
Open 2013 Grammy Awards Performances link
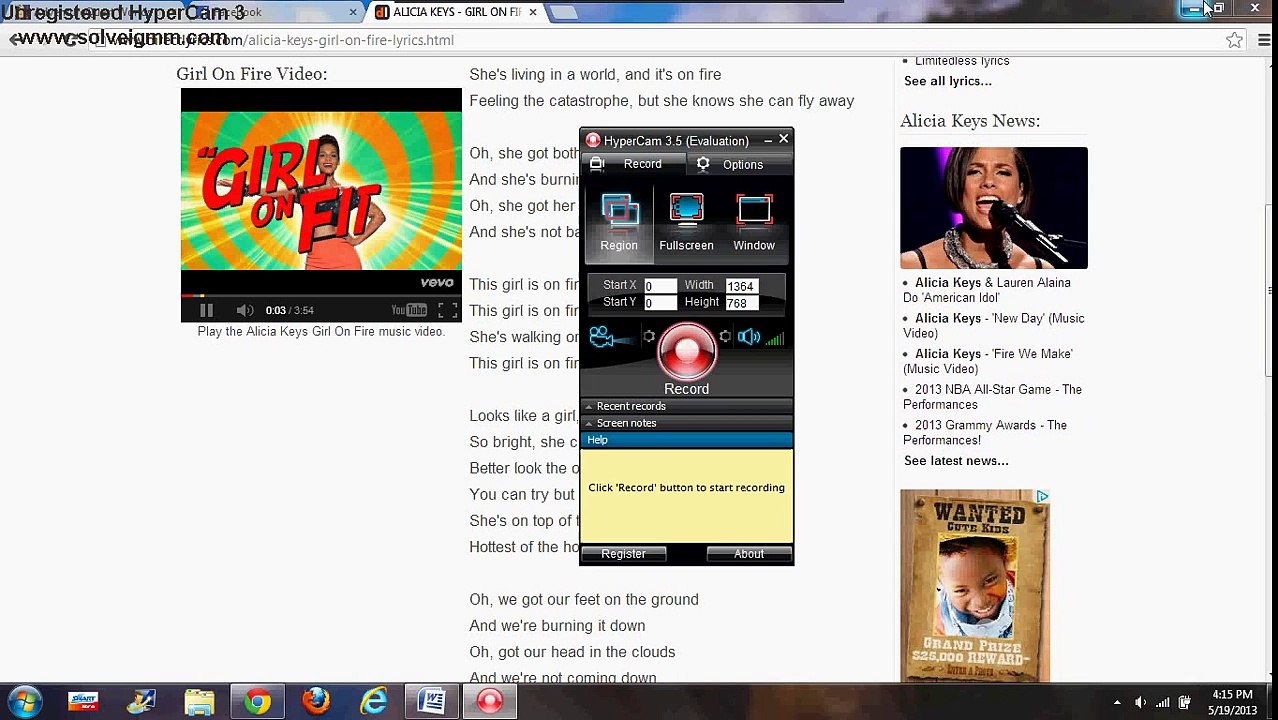coord(985,433)
